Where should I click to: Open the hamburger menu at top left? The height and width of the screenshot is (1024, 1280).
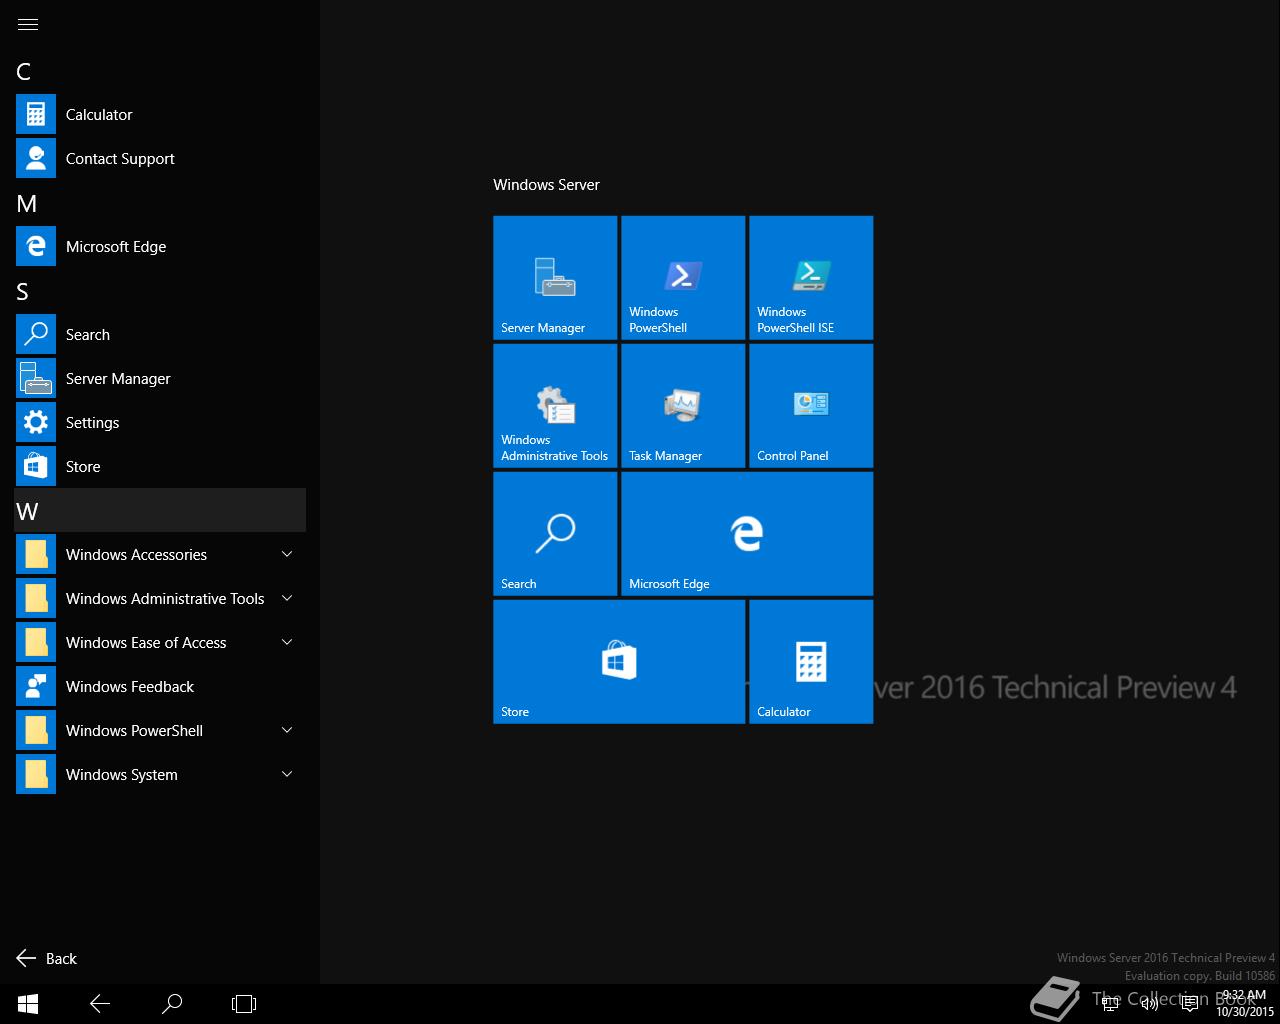click(28, 24)
